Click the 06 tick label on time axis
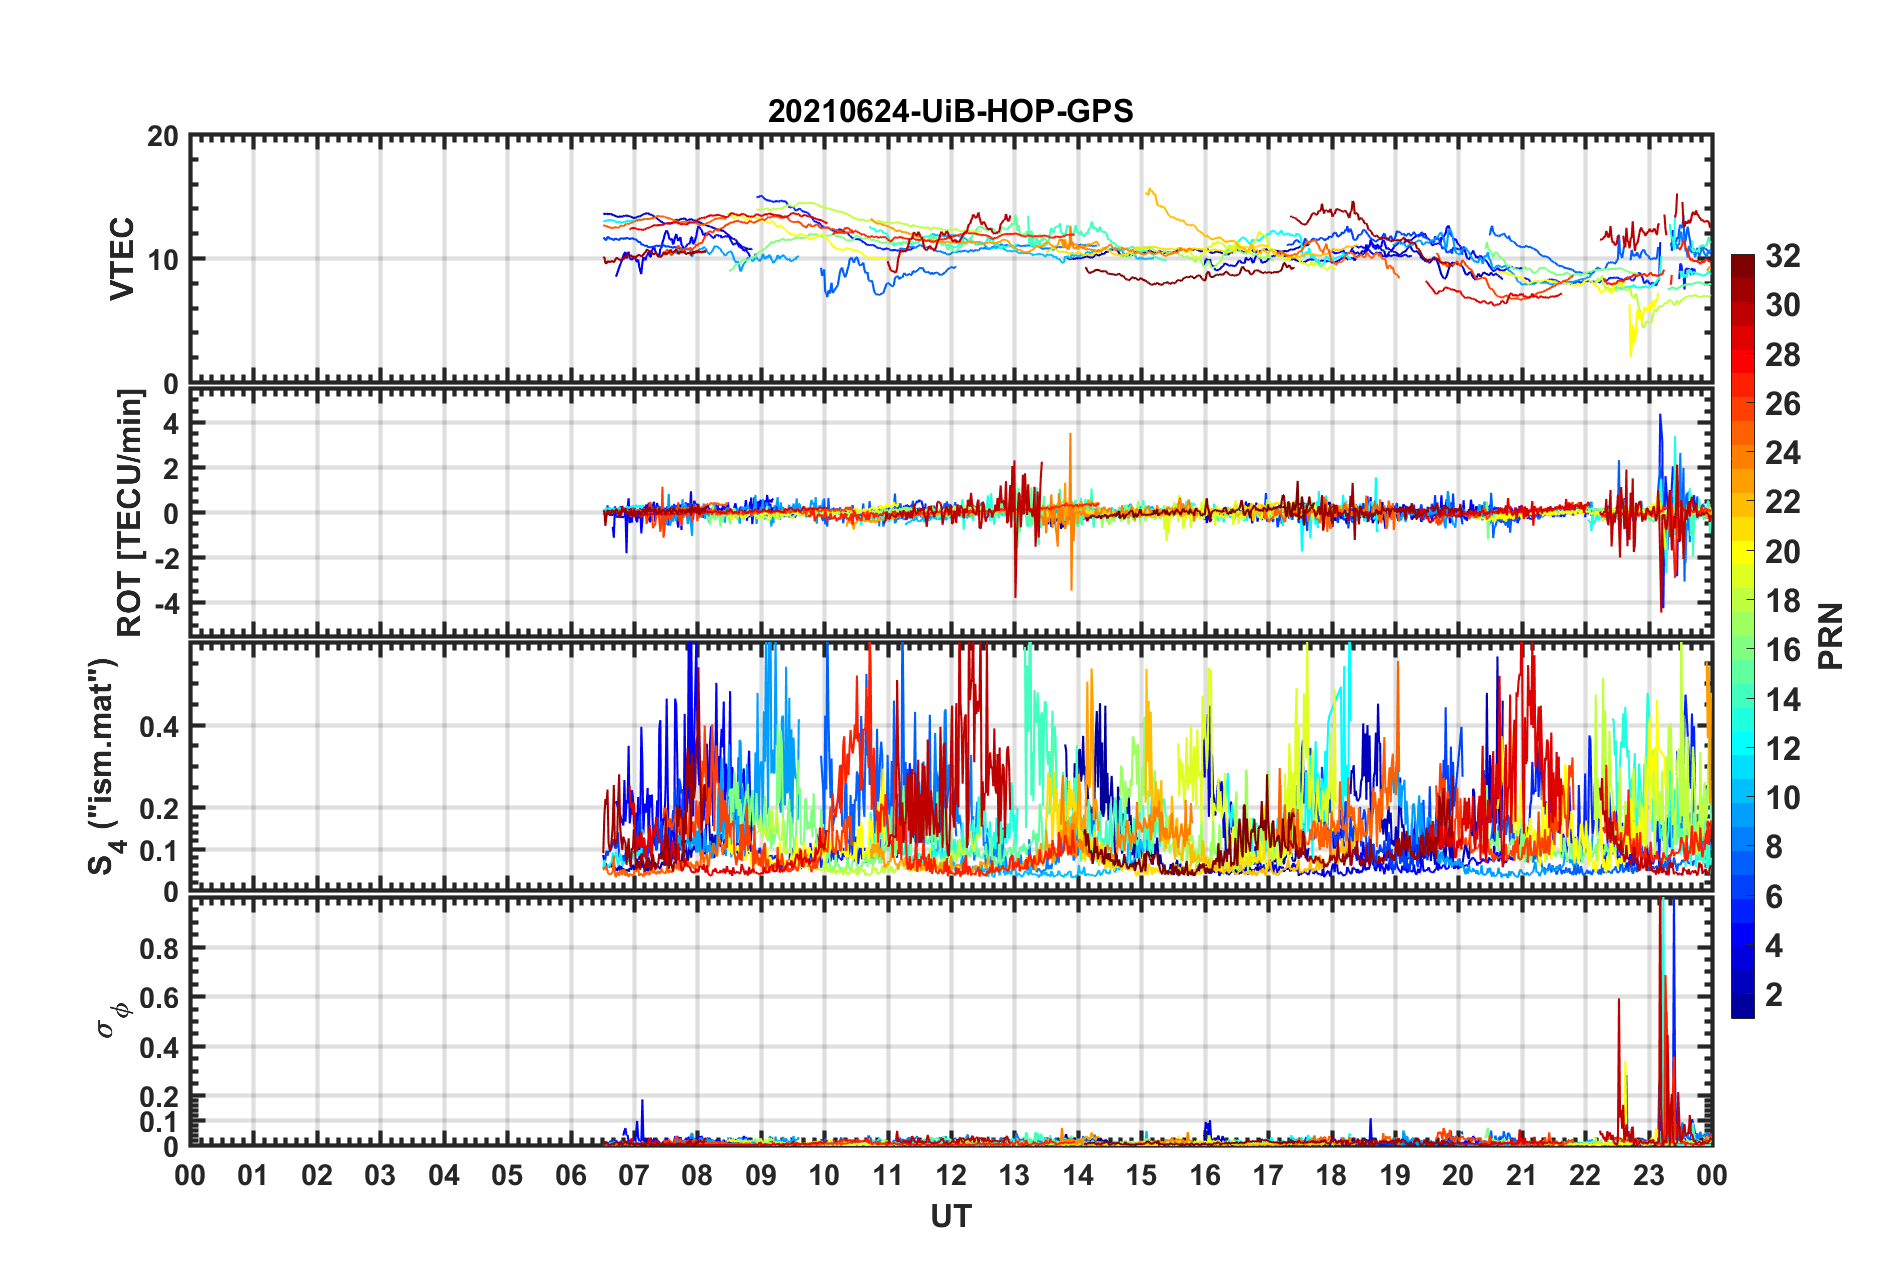The width and height of the screenshot is (1902, 1272). 571,1175
